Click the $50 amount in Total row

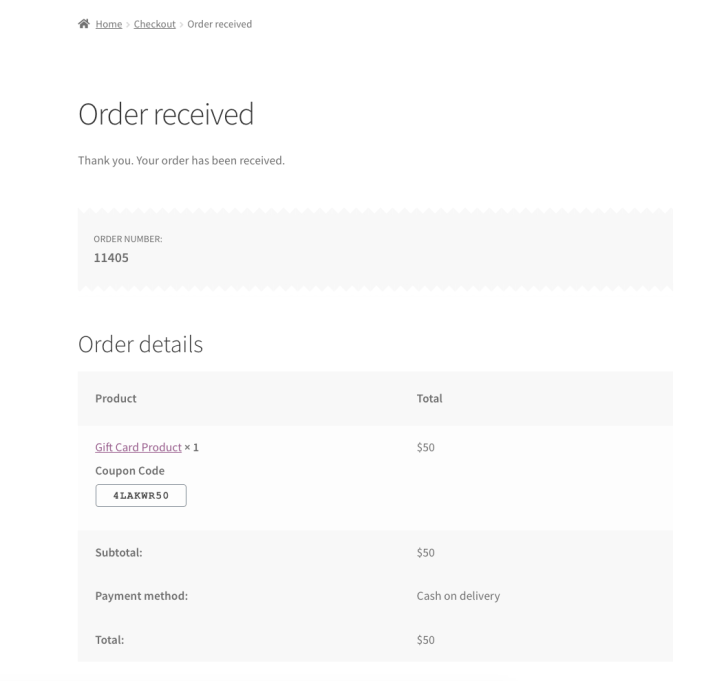(x=425, y=640)
